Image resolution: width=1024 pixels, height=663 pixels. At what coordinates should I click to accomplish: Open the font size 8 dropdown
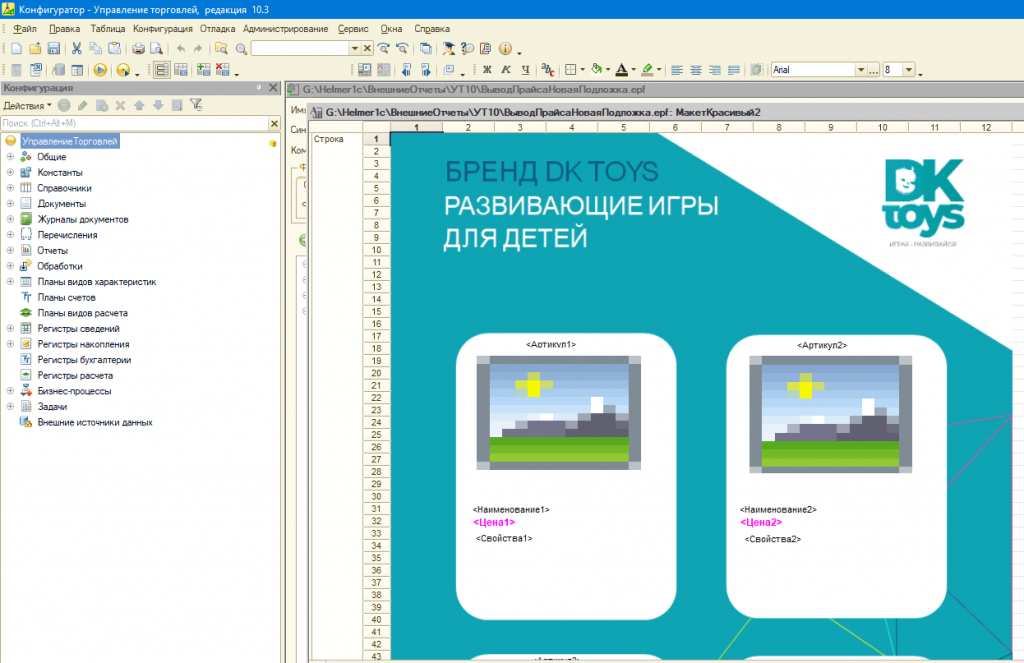(x=908, y=70)
